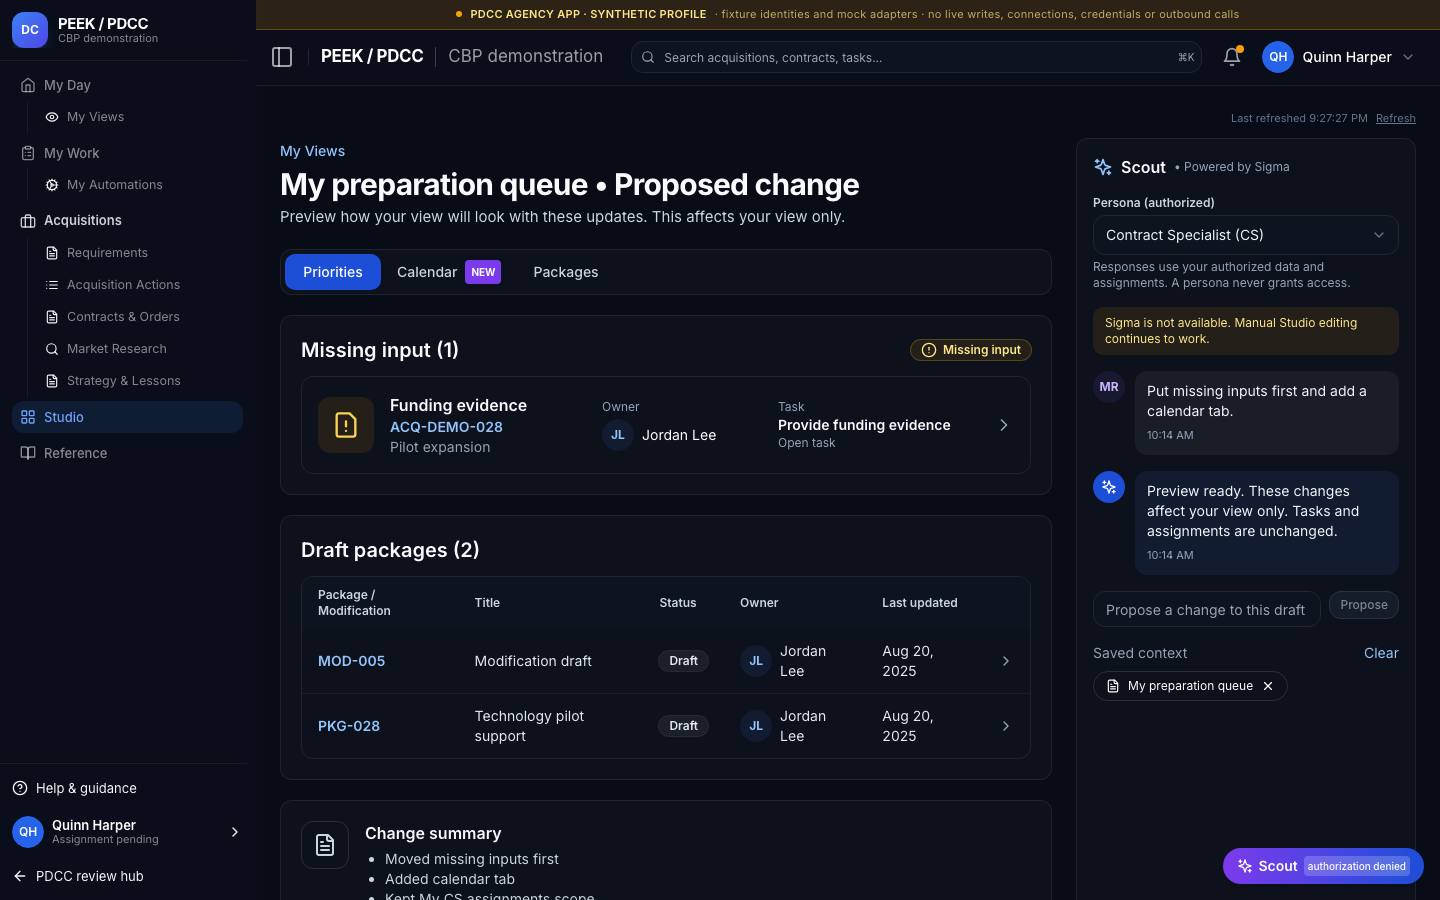Click the MR avatar beside the chat message
1440x900 pixels.
1109,387
